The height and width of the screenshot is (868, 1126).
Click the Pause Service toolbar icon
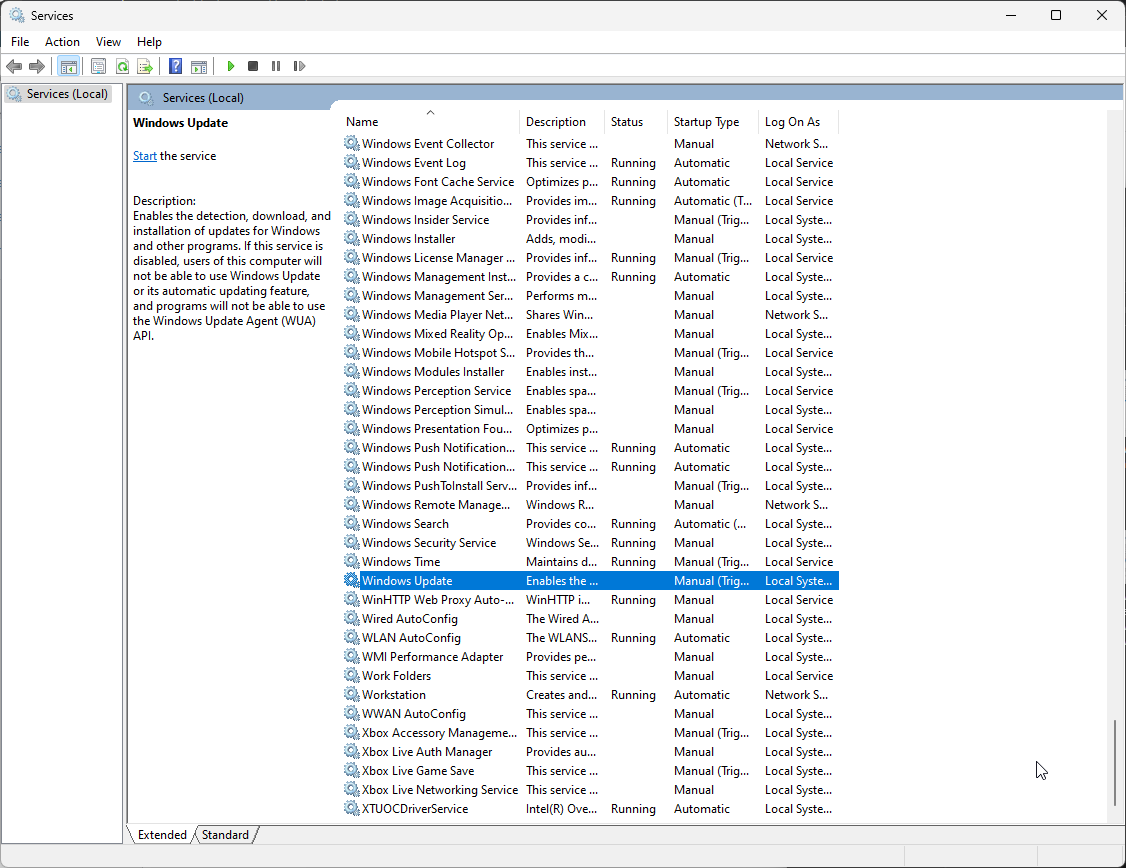(x=276, y=66)
